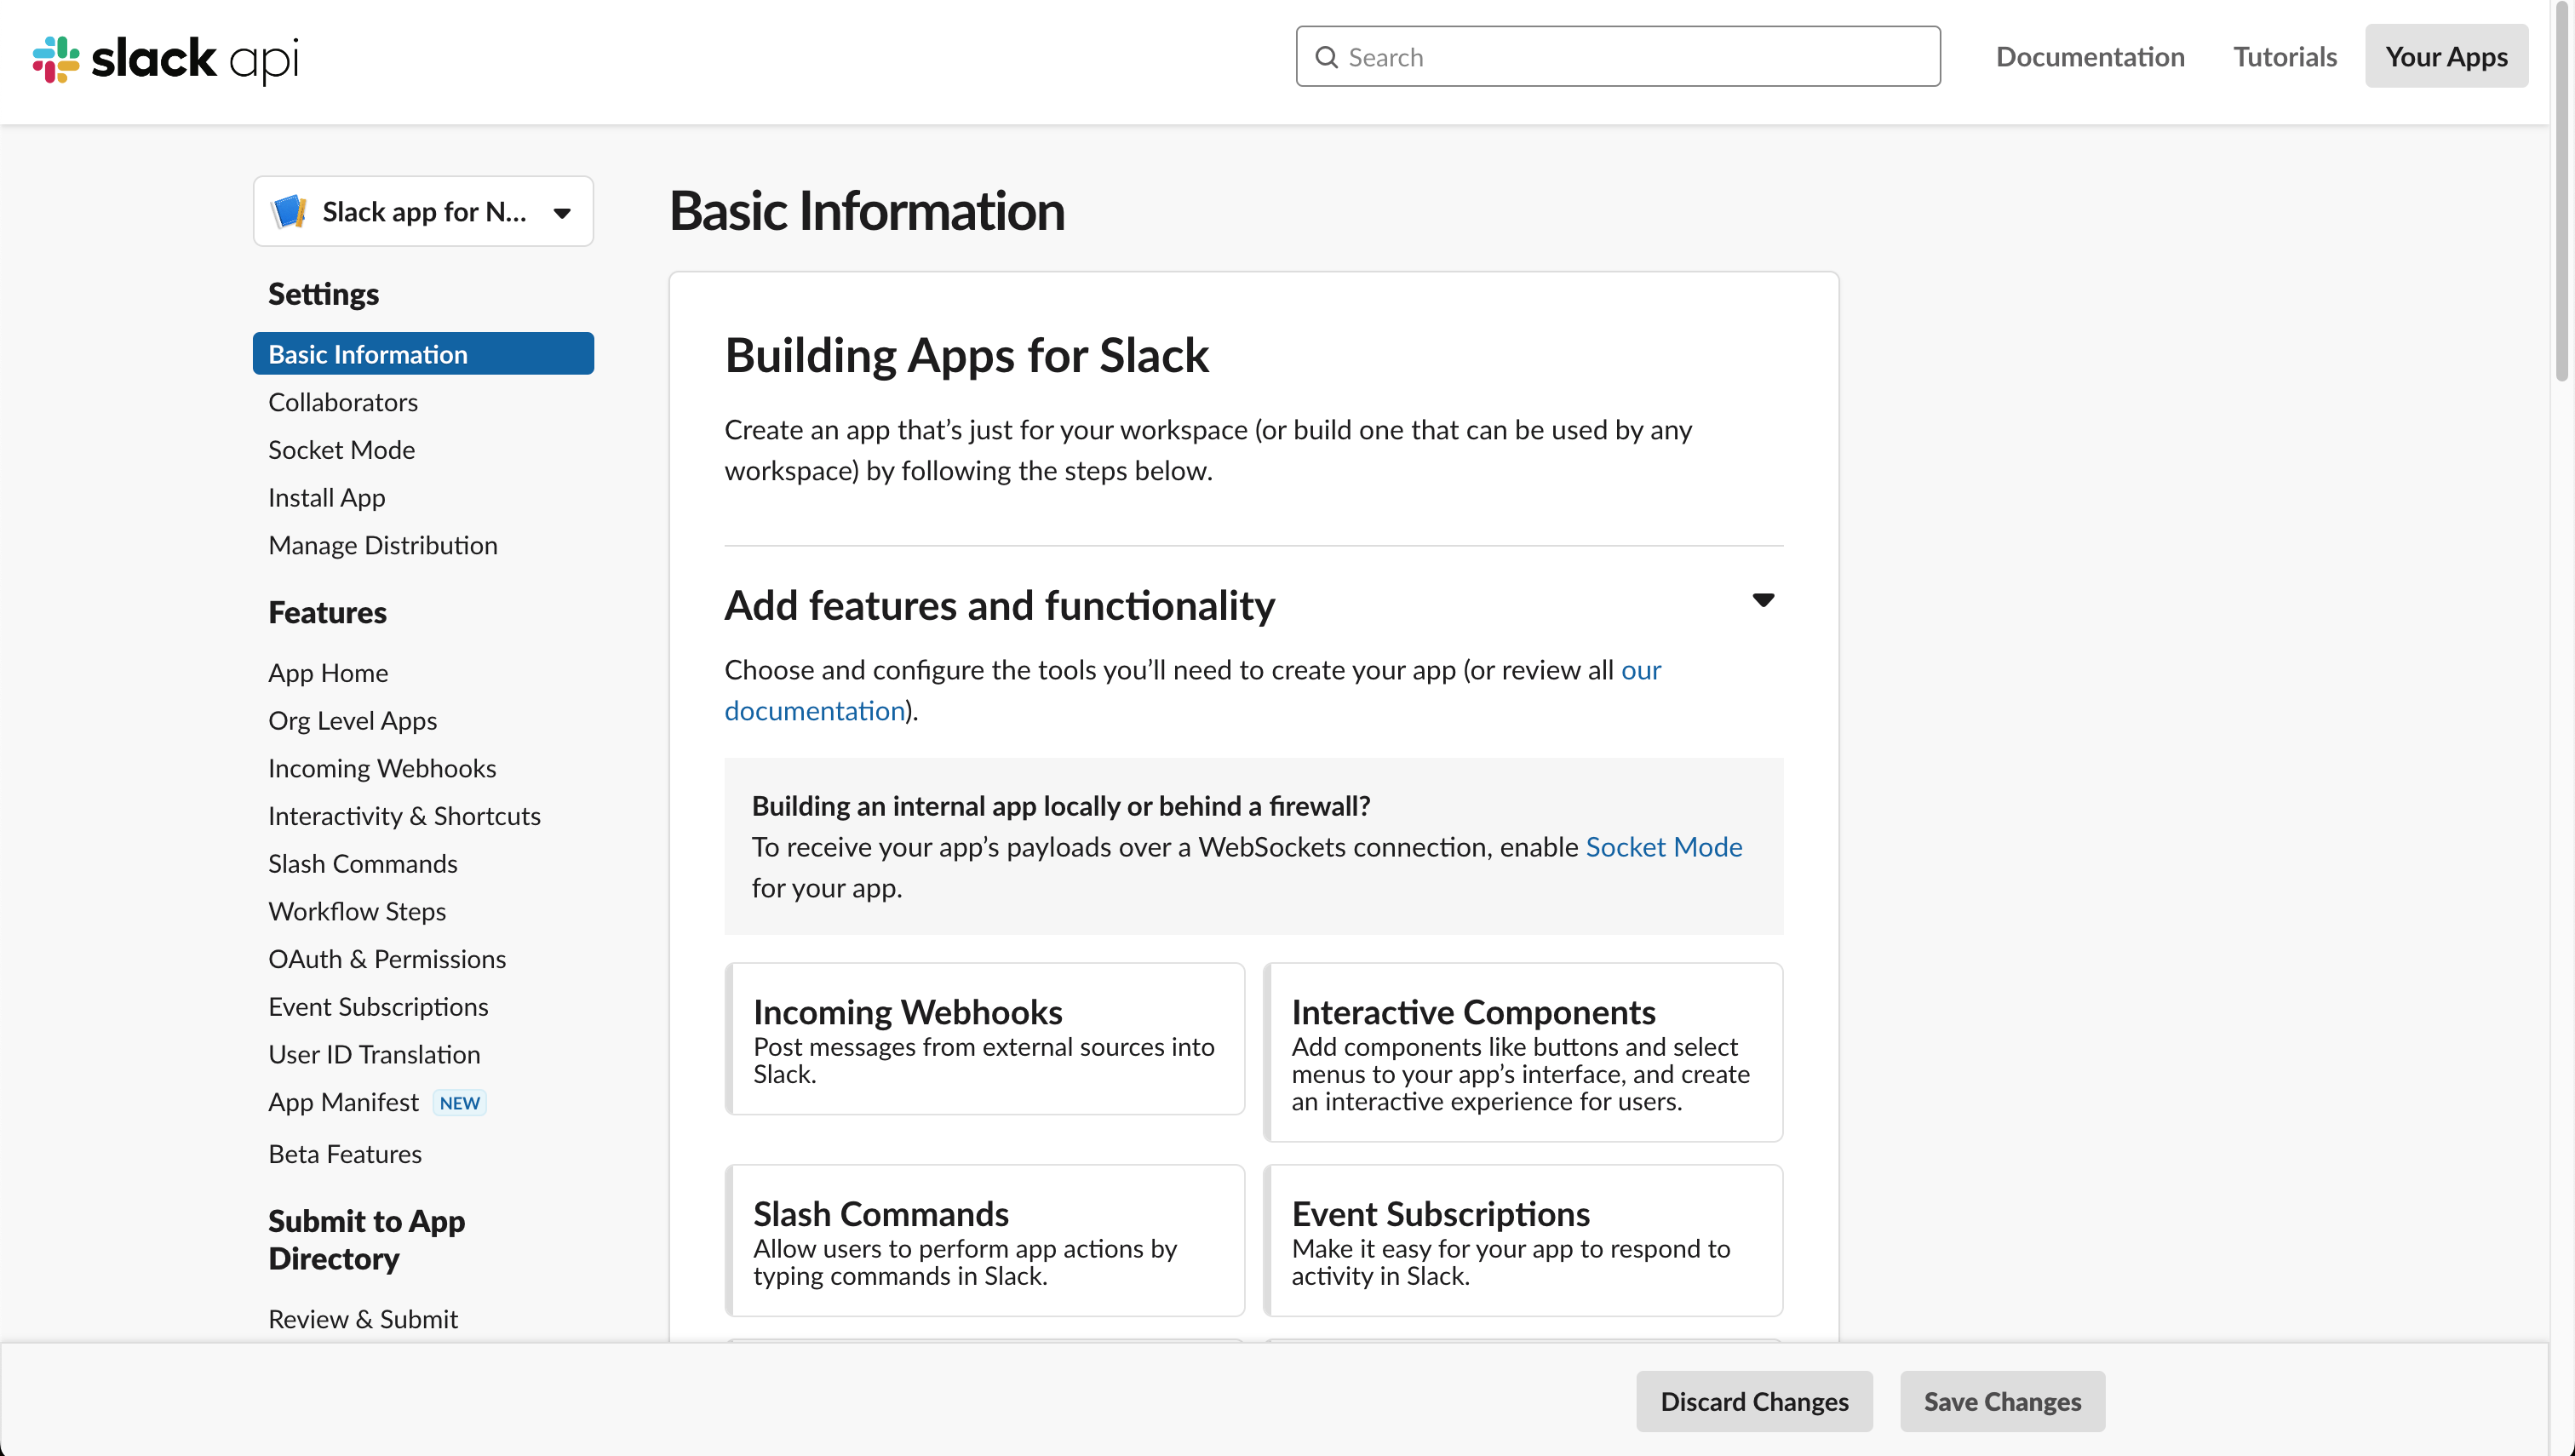The image size is (2575, 1456).
Task: Click the app notebook icon in selector
Action: tap(290, 211)
